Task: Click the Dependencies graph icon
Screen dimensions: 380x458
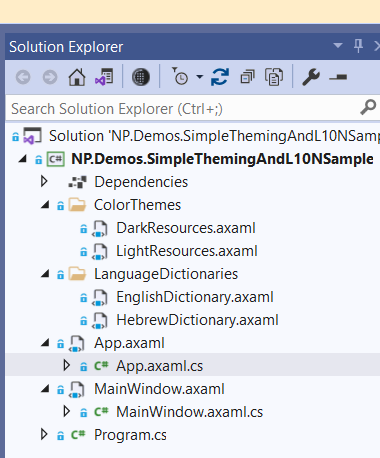Action: click(x=77, y=182)
